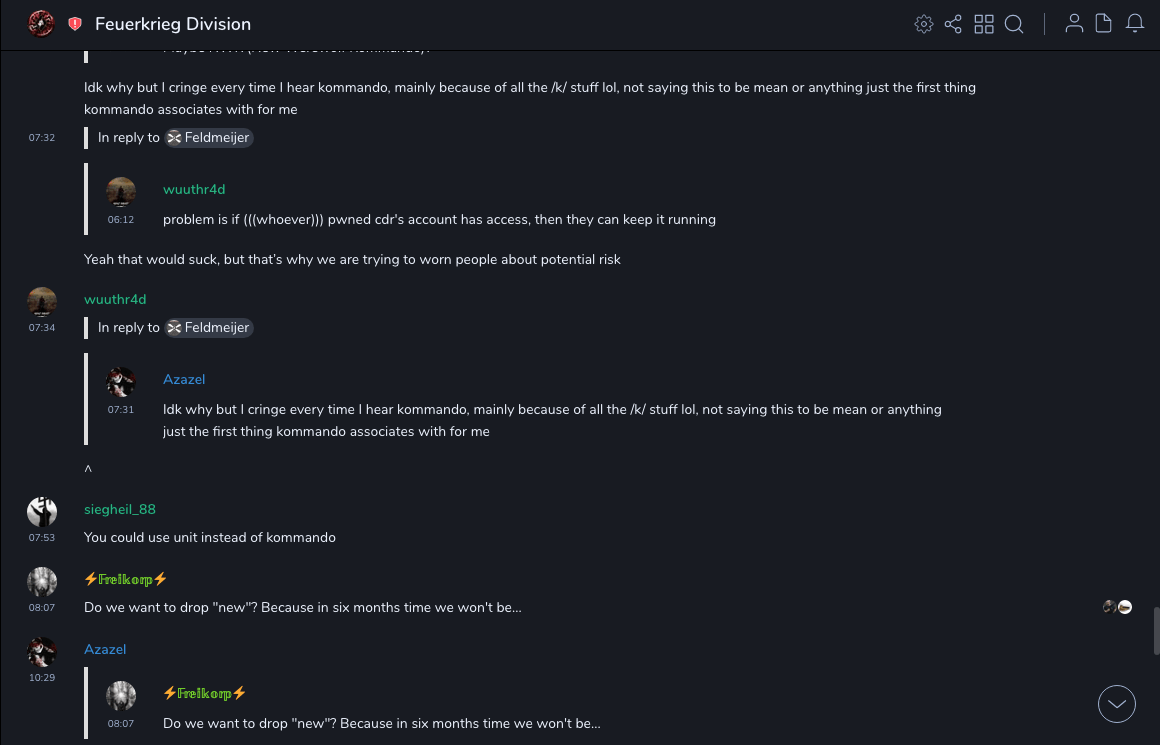
Task: Open the apps grid icon
Action: pyautogui.click(x=984, y=24)
